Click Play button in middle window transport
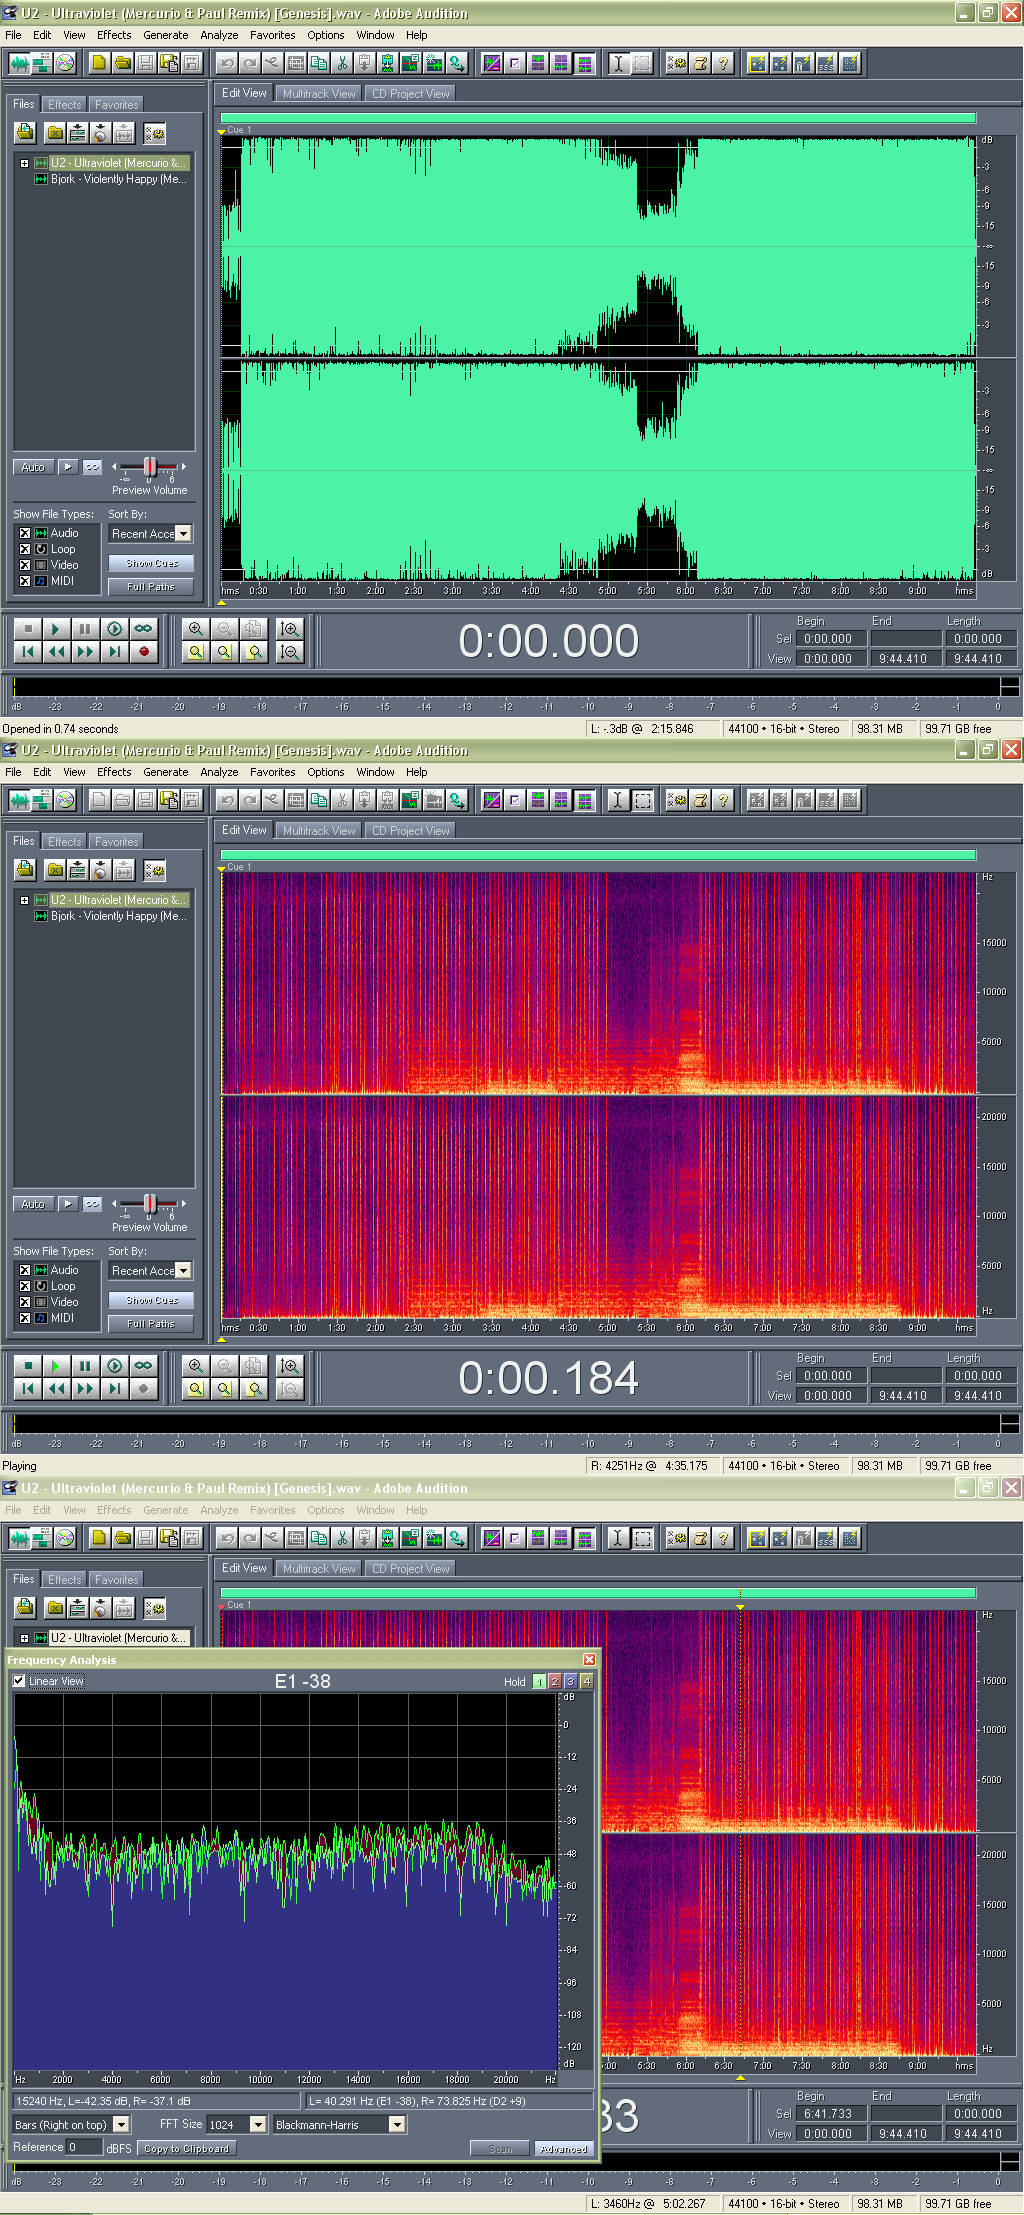1024x2215 pixels. point(56,1365)
